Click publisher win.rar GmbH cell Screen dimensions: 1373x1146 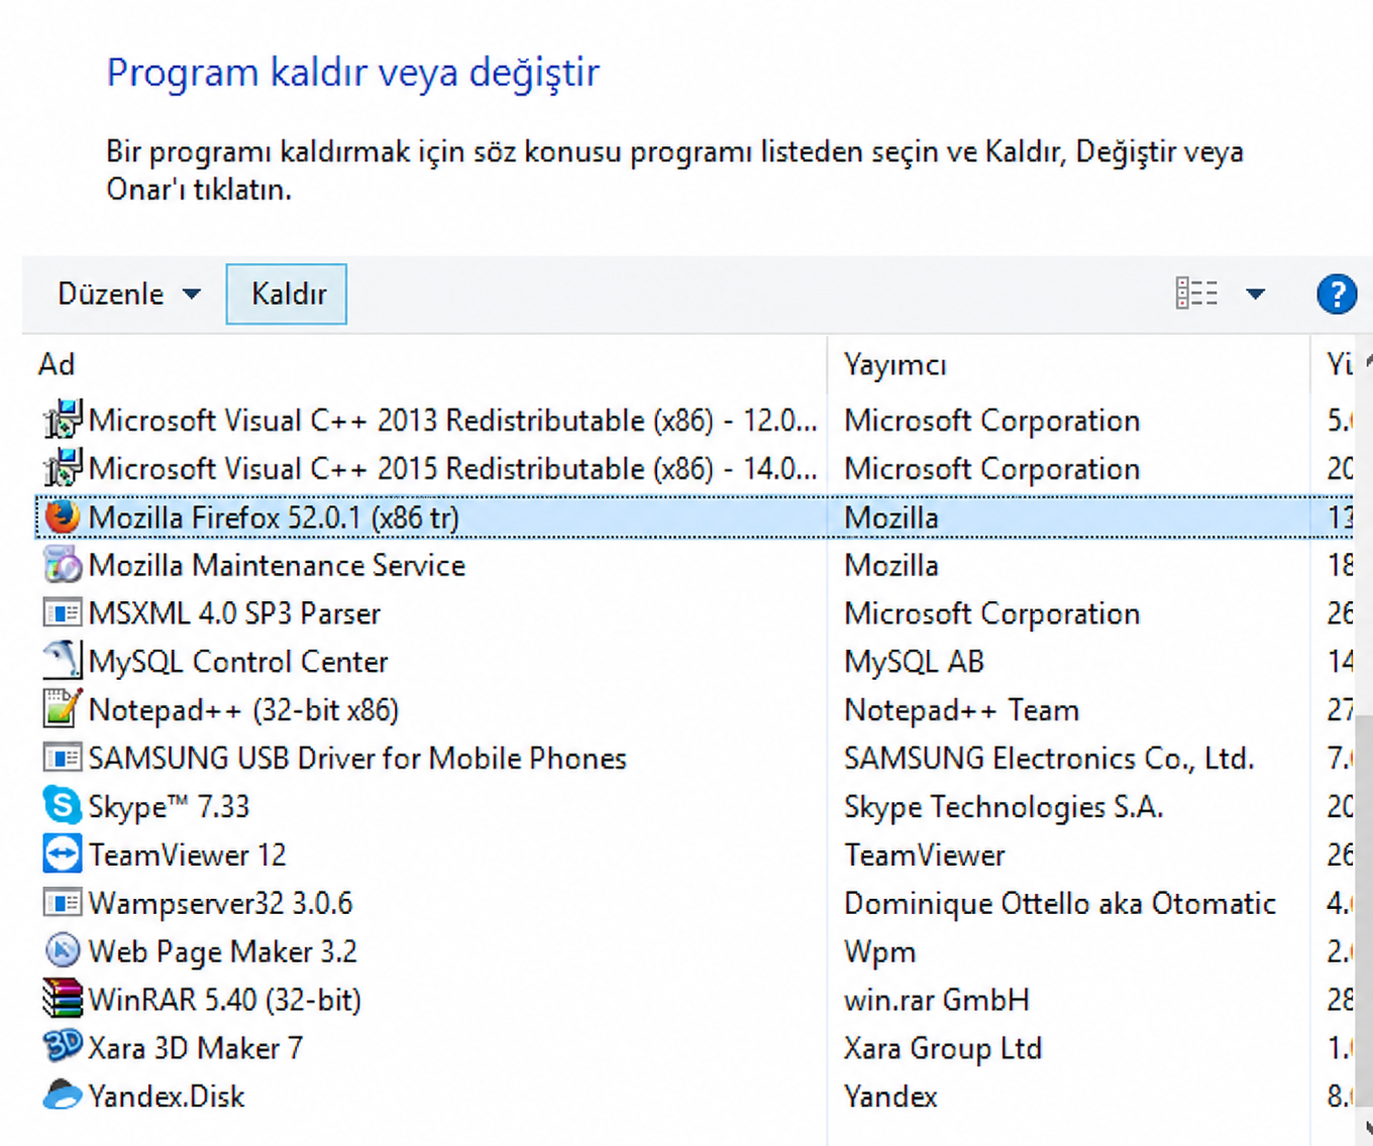click(x=936, y=999)
